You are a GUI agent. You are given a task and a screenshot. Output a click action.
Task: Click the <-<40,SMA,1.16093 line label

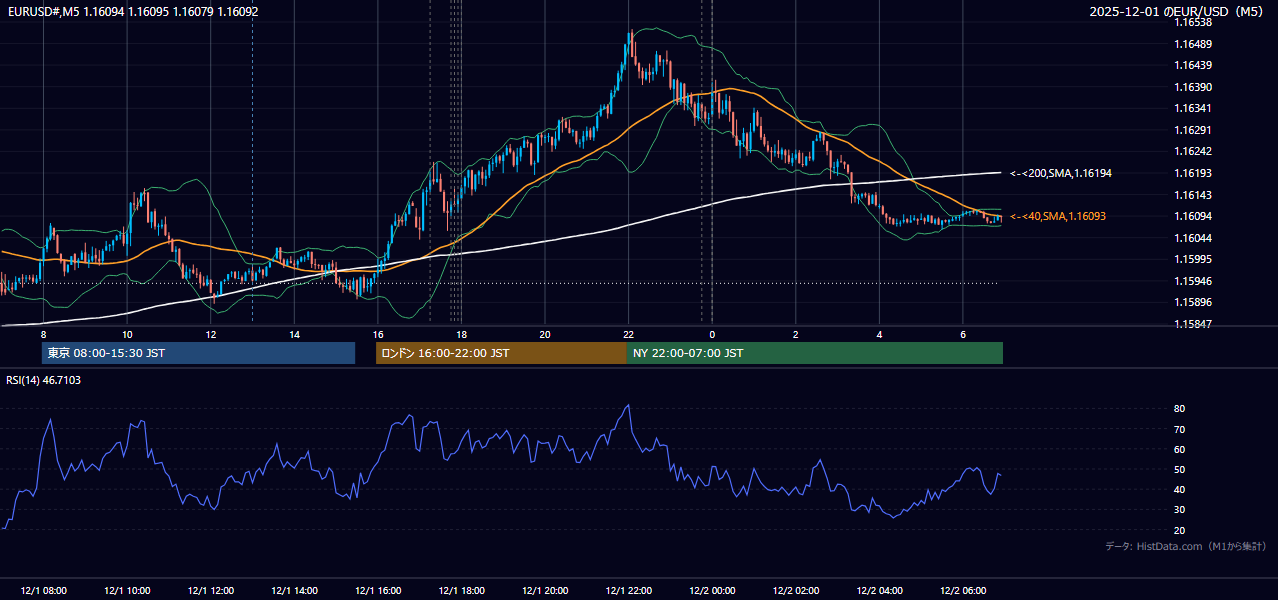[x=1058, y=216]
